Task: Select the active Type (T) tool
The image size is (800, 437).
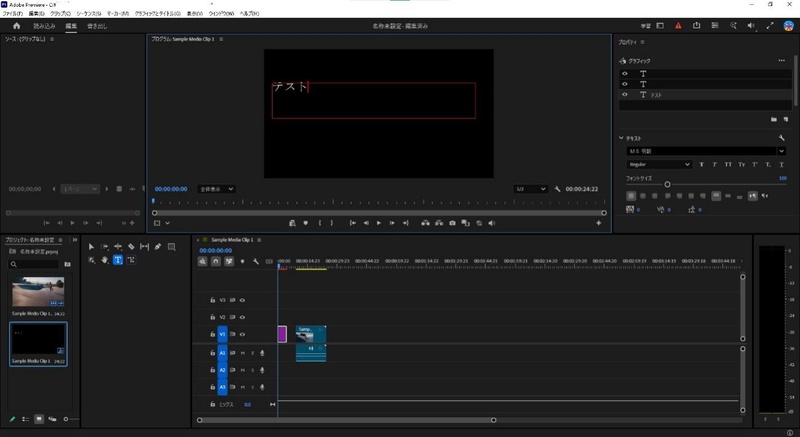Action: [x=118, y=260]
